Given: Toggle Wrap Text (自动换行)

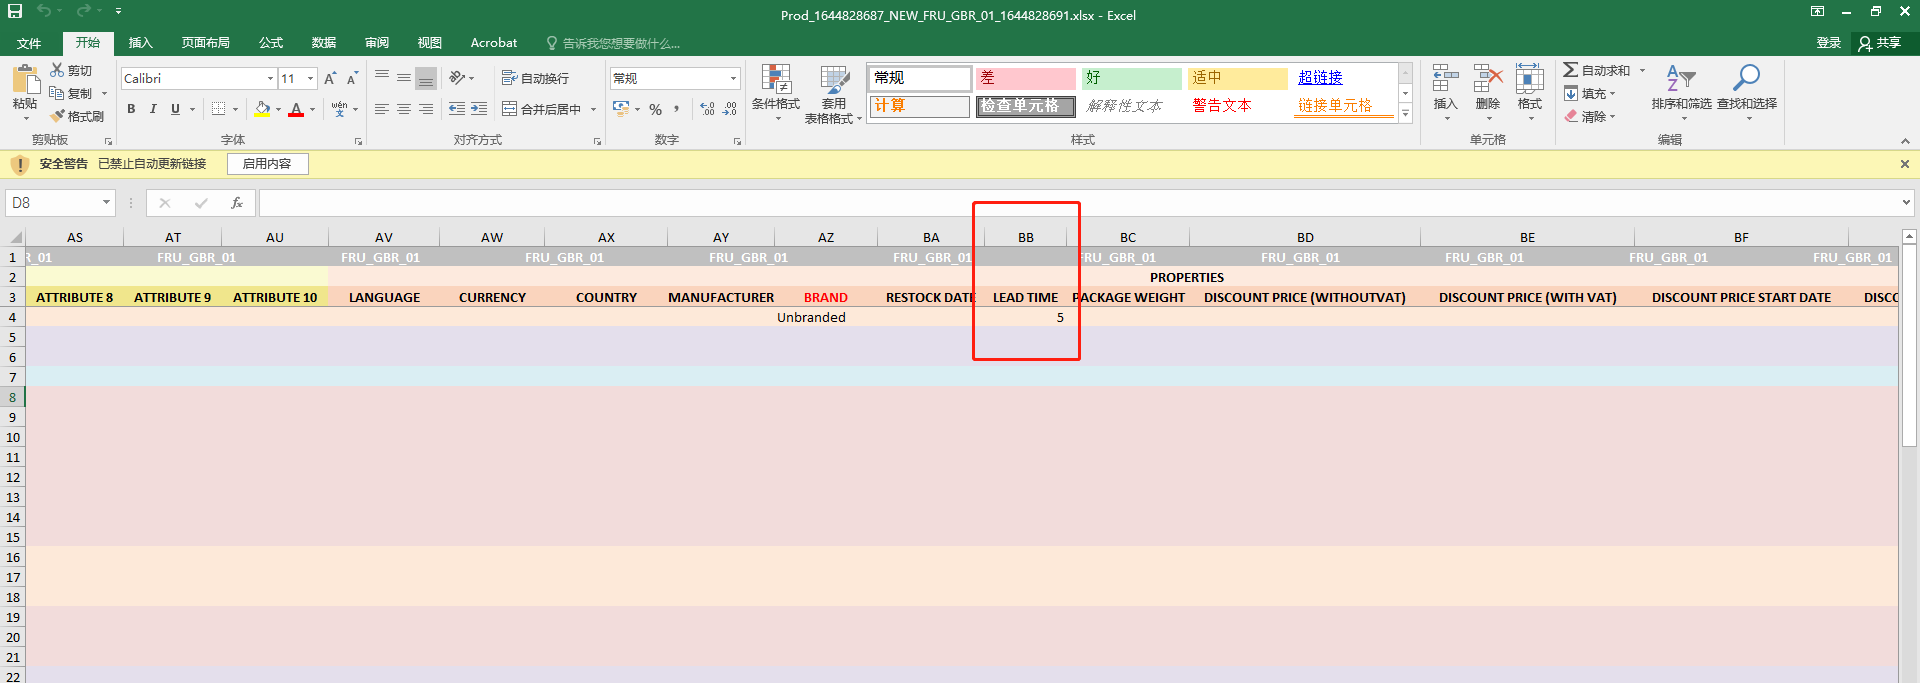Looking at the screenshot, I should click(x=535, y=78).
